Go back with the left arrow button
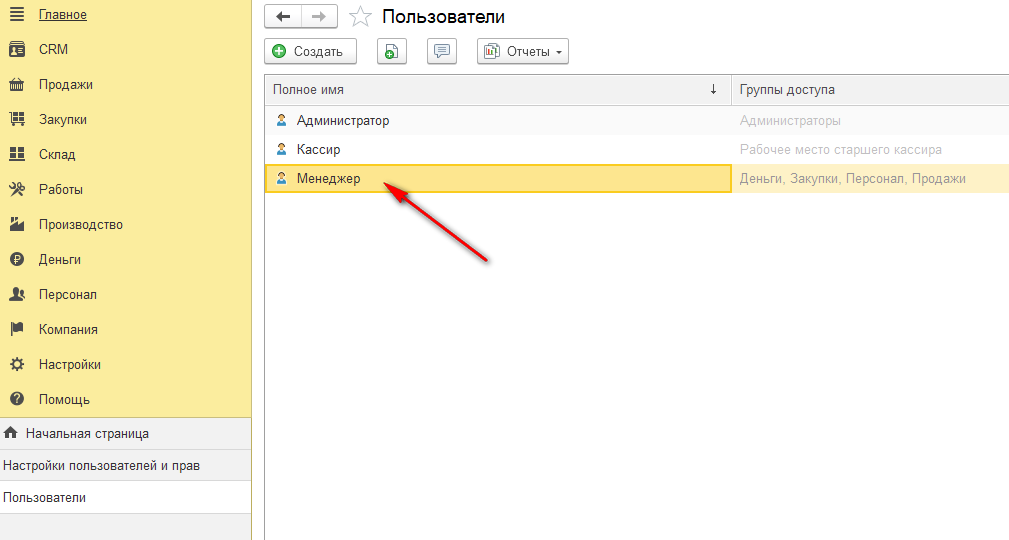This screenshot has height=540, width=1009. point(282,17)
